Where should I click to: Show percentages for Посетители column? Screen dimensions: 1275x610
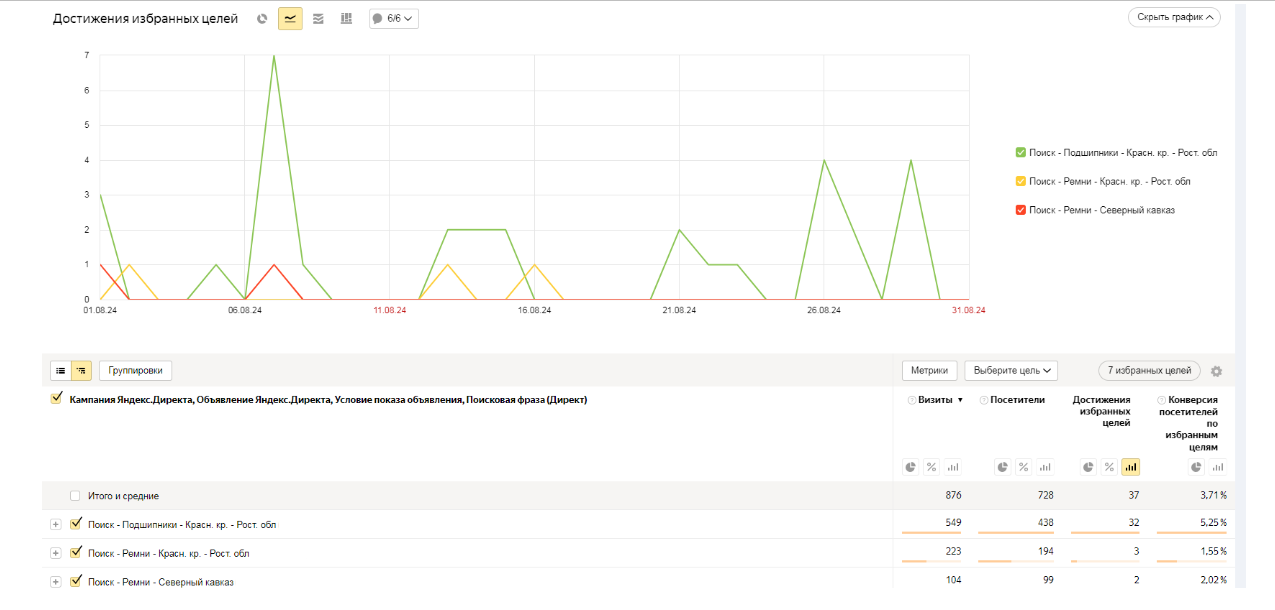(x=1024, y=467)
